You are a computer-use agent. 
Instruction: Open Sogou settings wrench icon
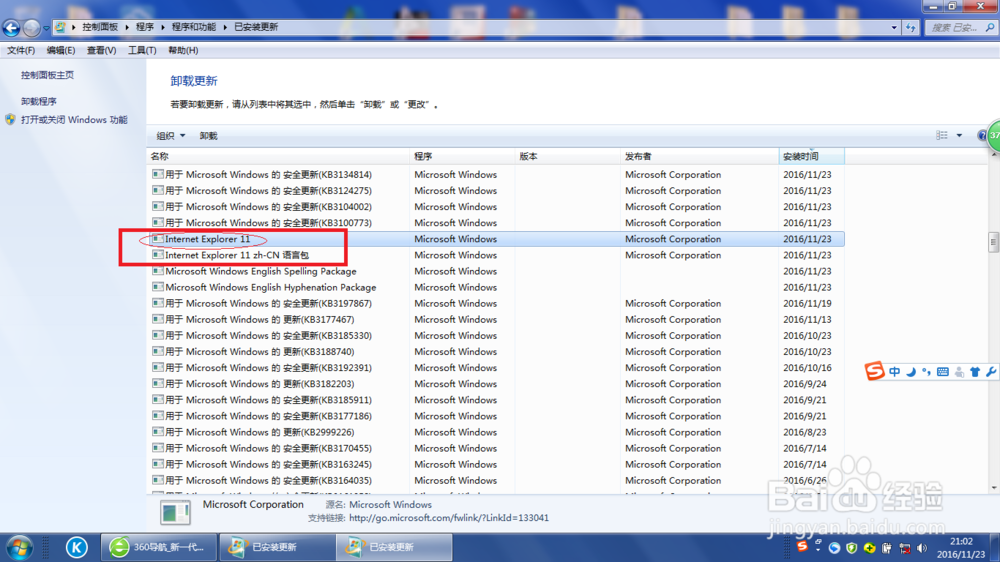[x=990, y=372]
